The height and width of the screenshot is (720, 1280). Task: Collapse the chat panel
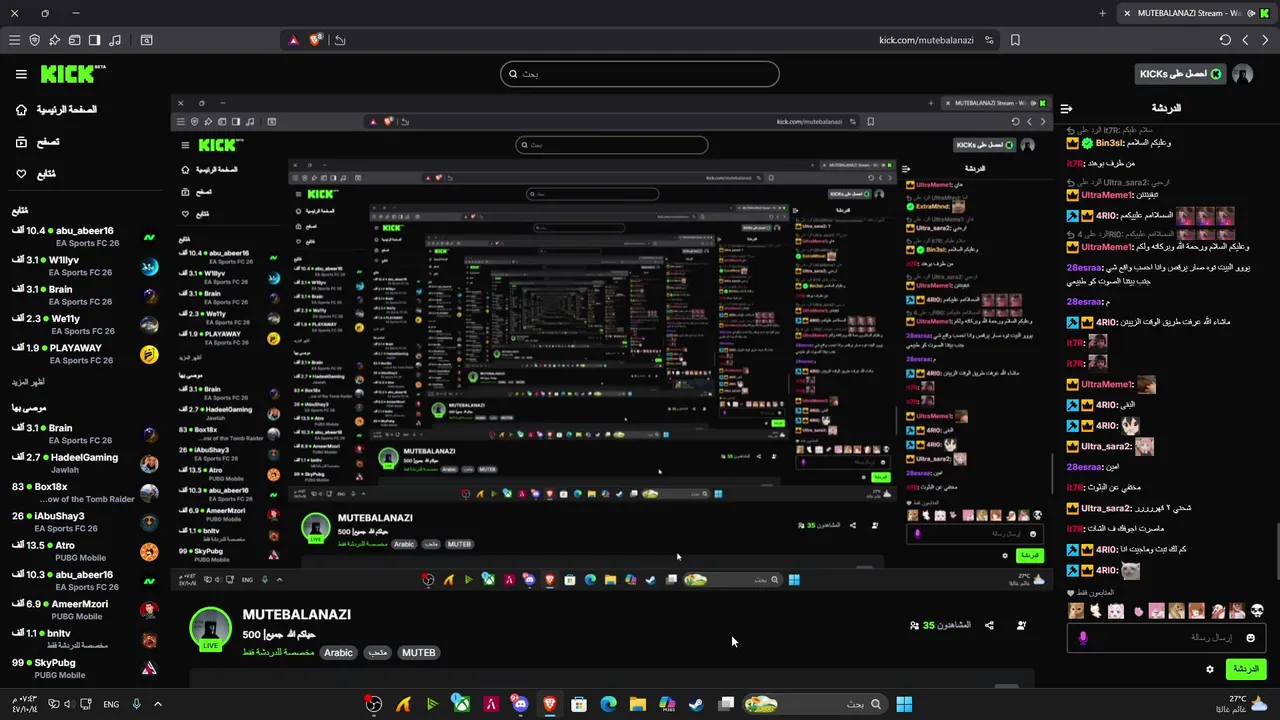click(1066, 108)
